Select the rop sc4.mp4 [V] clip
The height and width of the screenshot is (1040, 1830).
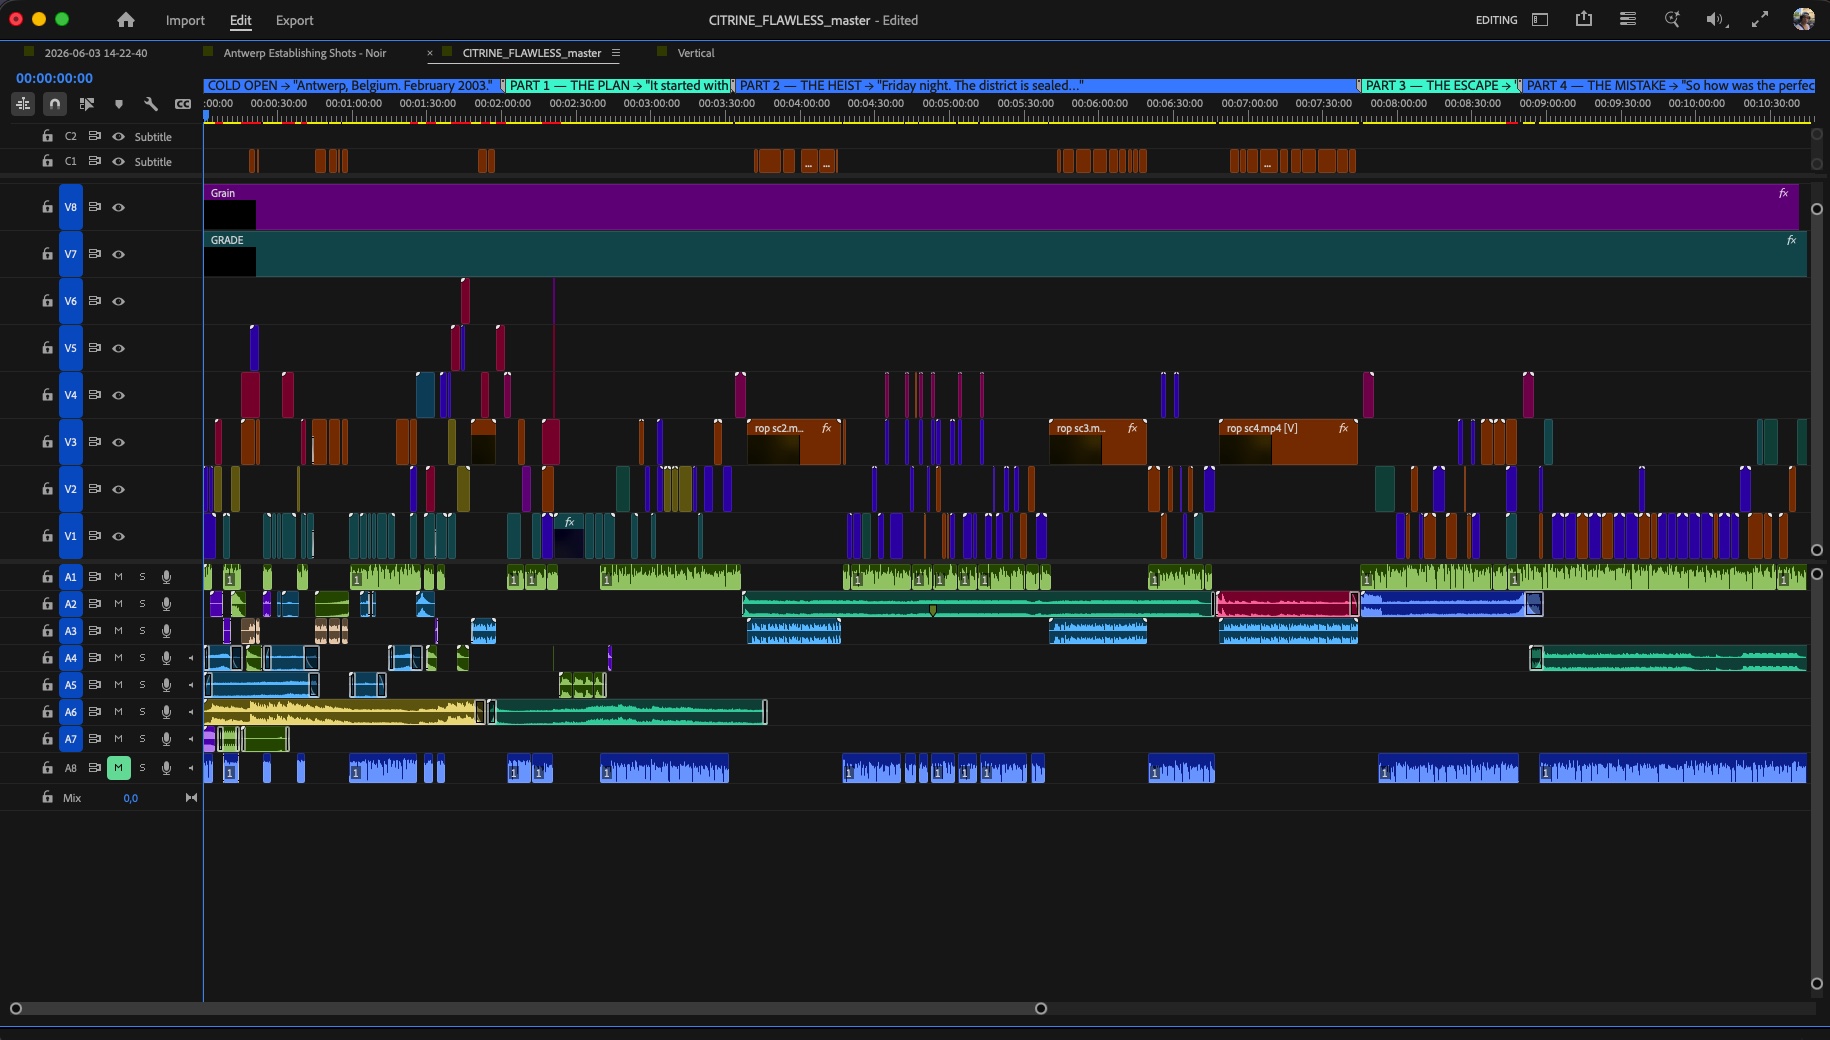tap(1288, 442)
